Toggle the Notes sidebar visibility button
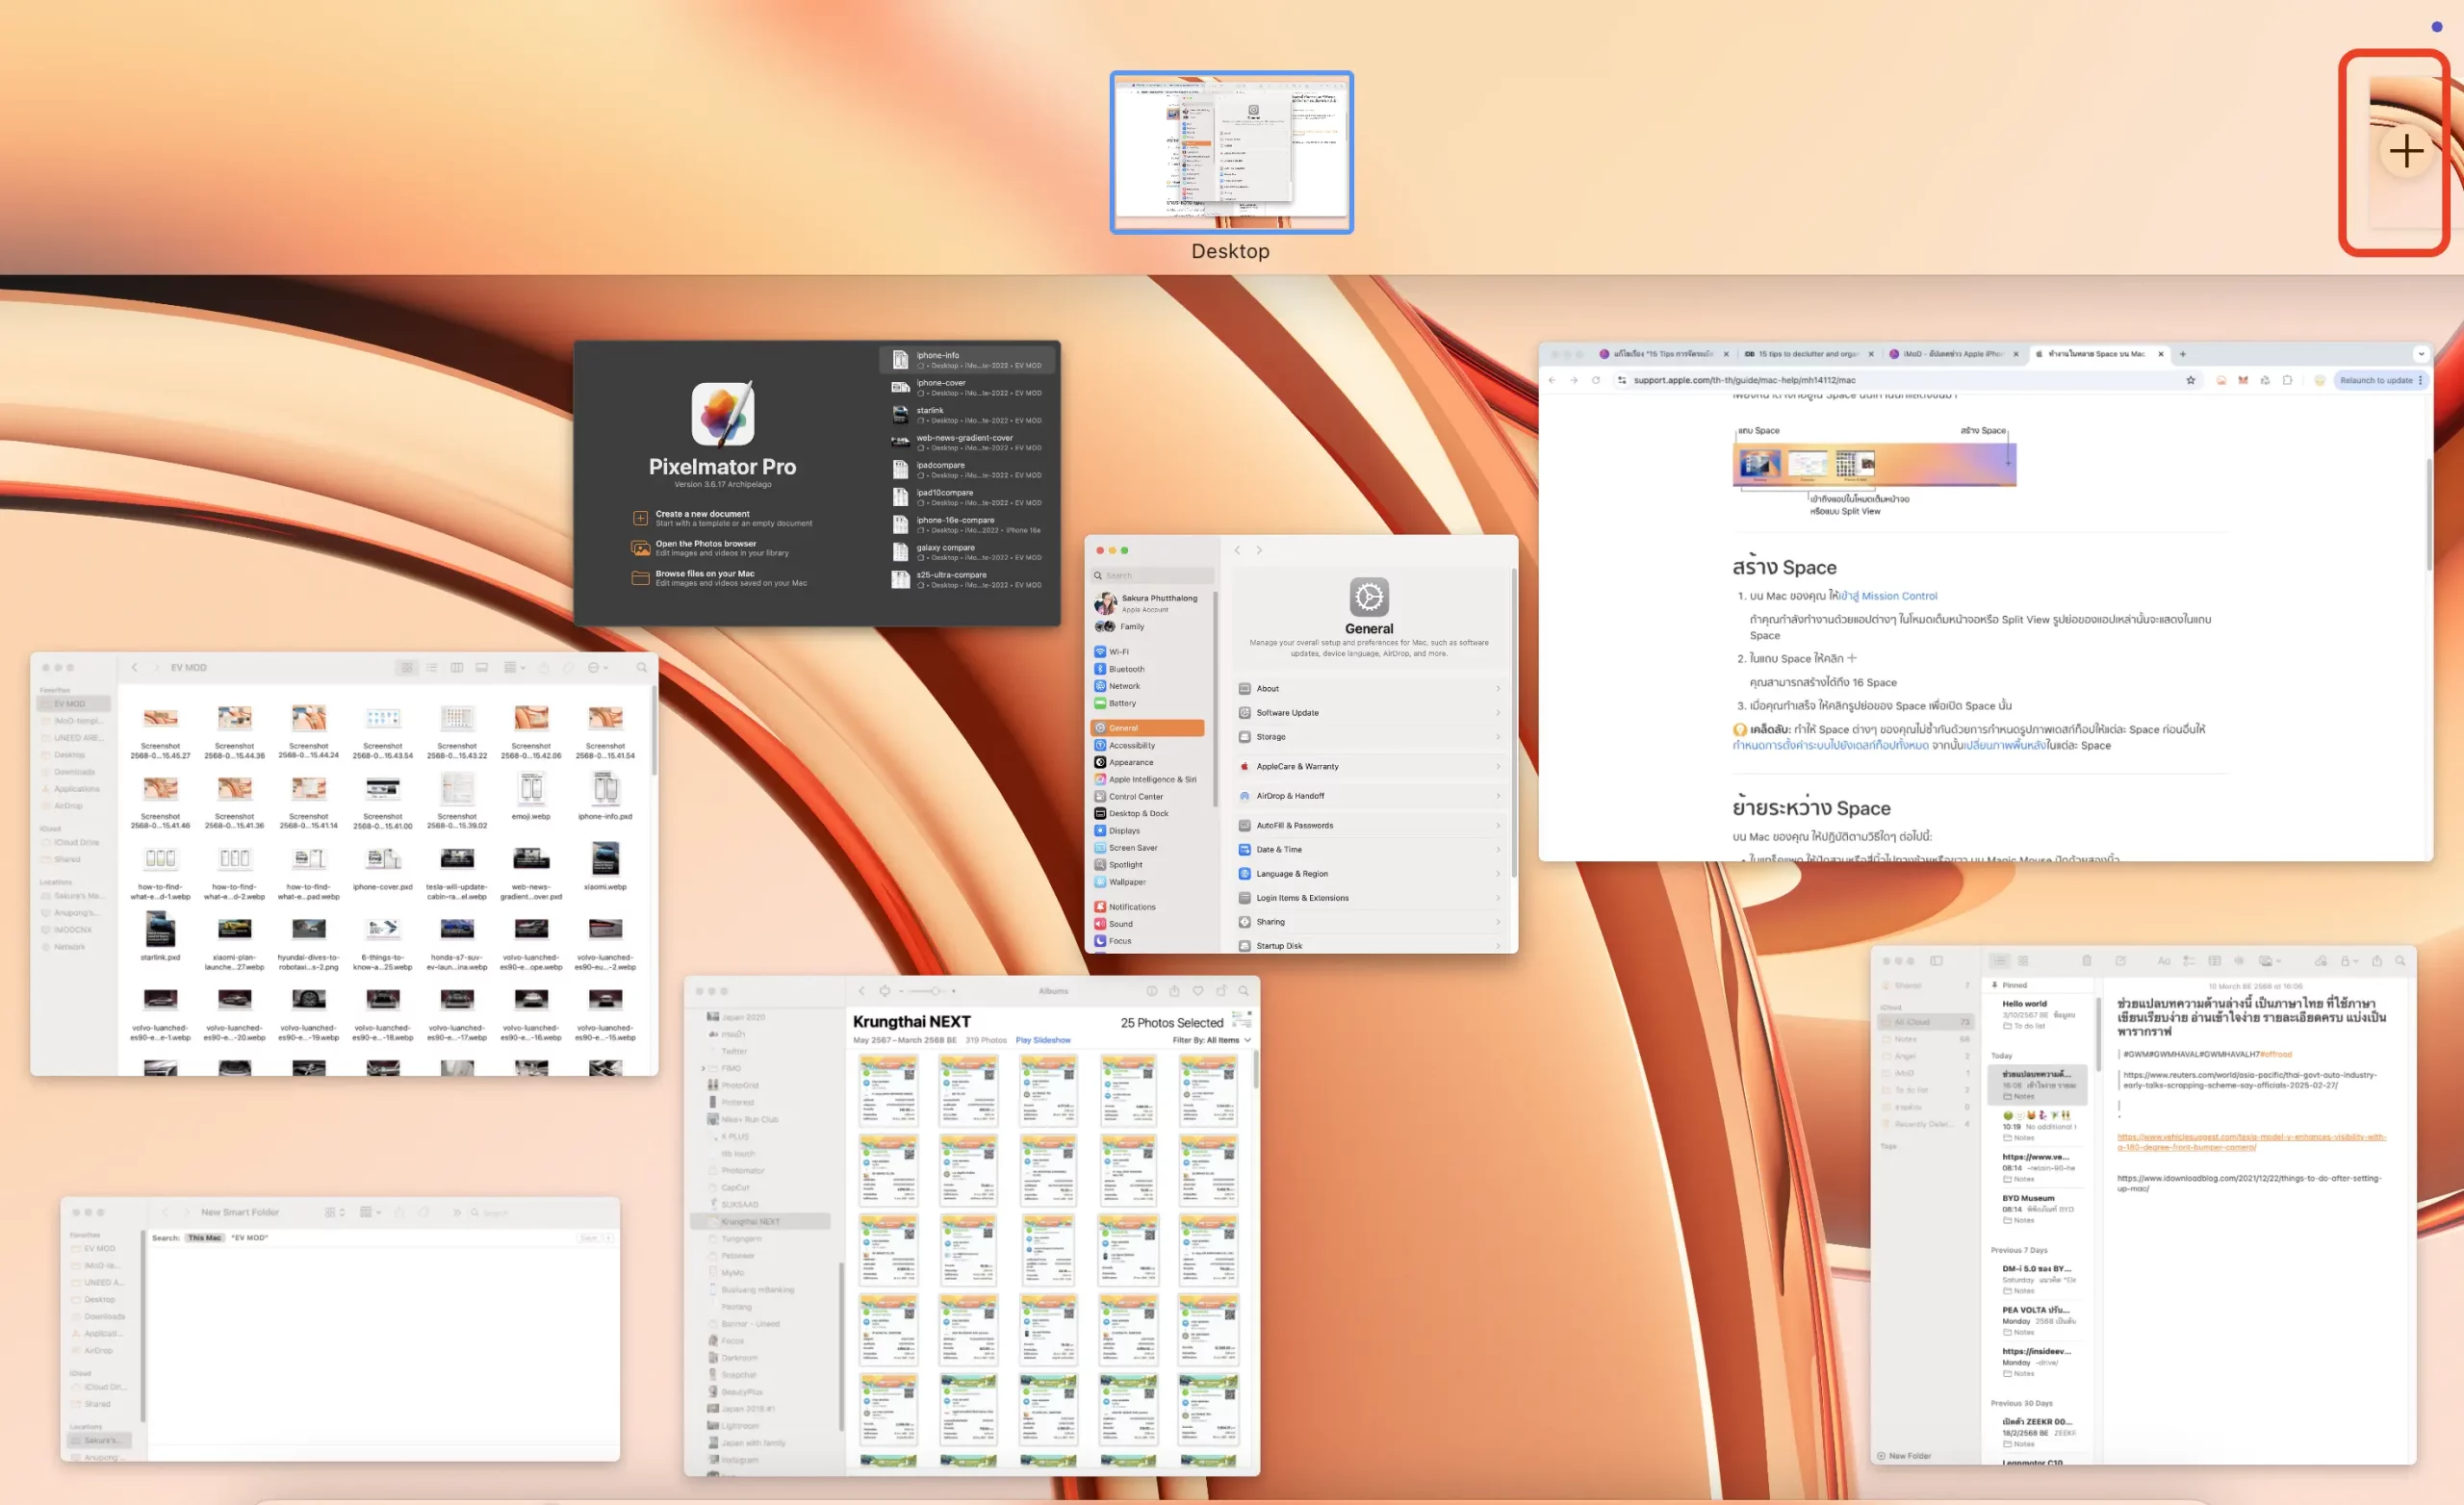 (1936, 961)
